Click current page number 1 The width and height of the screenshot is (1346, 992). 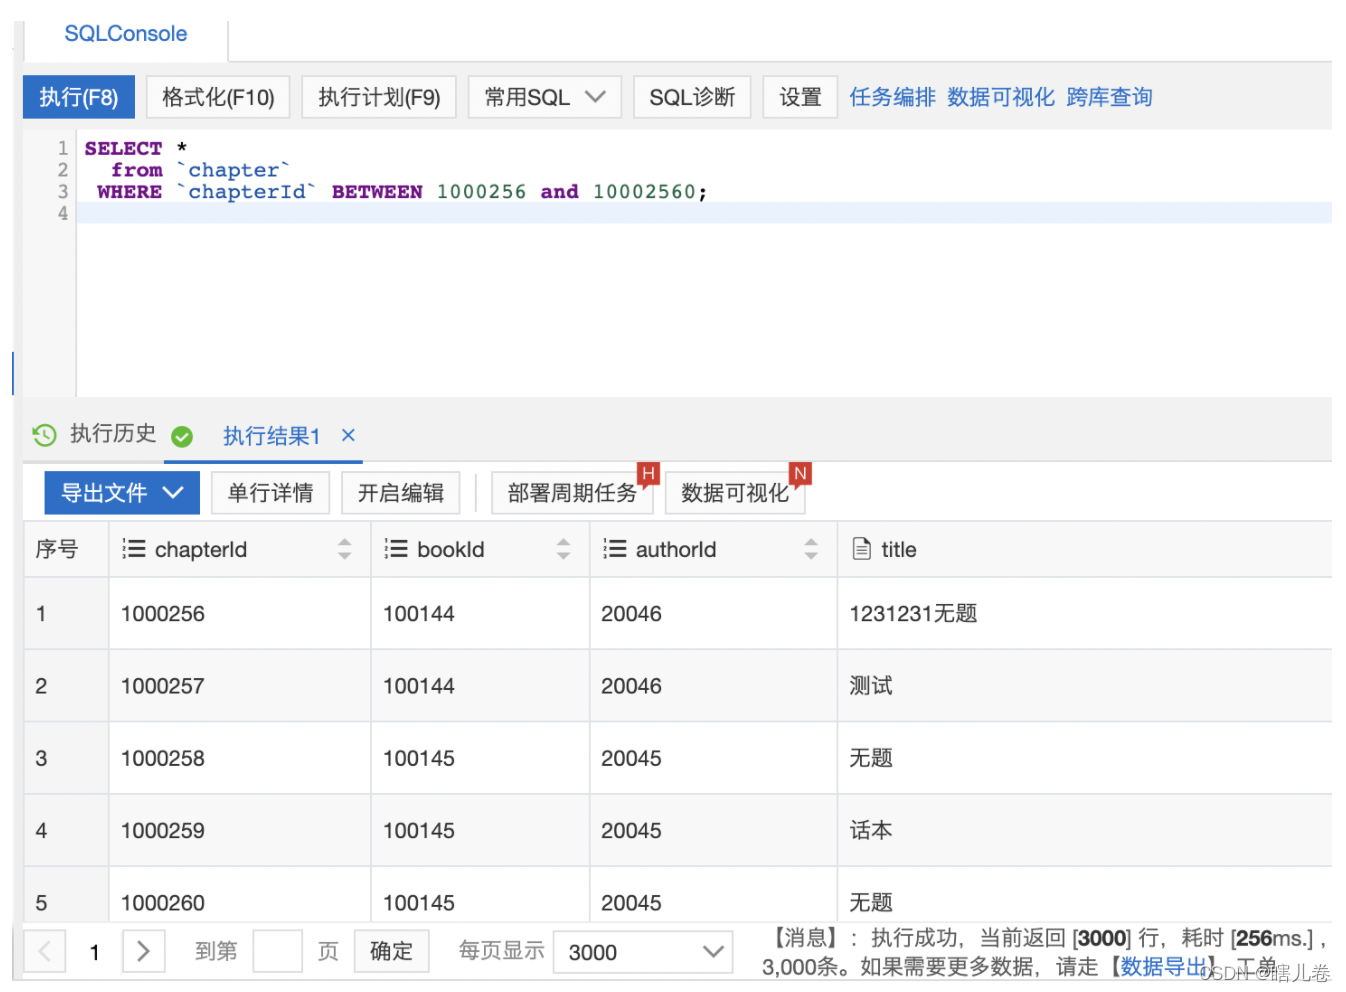[94, 952]
